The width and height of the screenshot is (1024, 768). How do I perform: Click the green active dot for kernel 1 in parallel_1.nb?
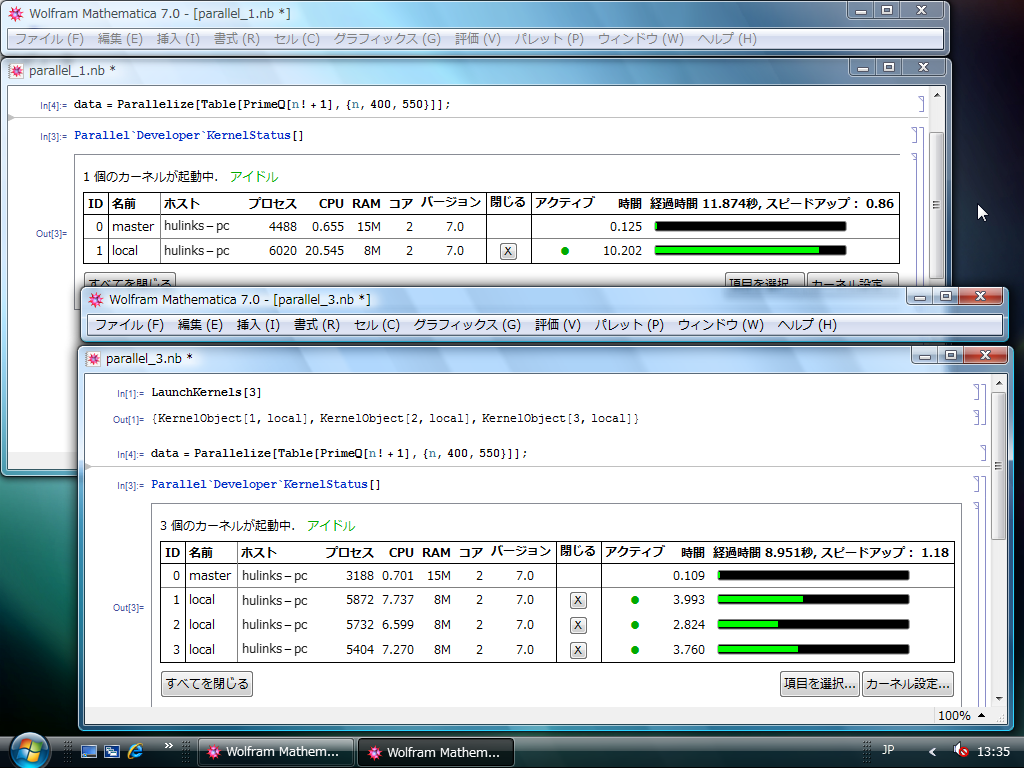tap(565, 251)
